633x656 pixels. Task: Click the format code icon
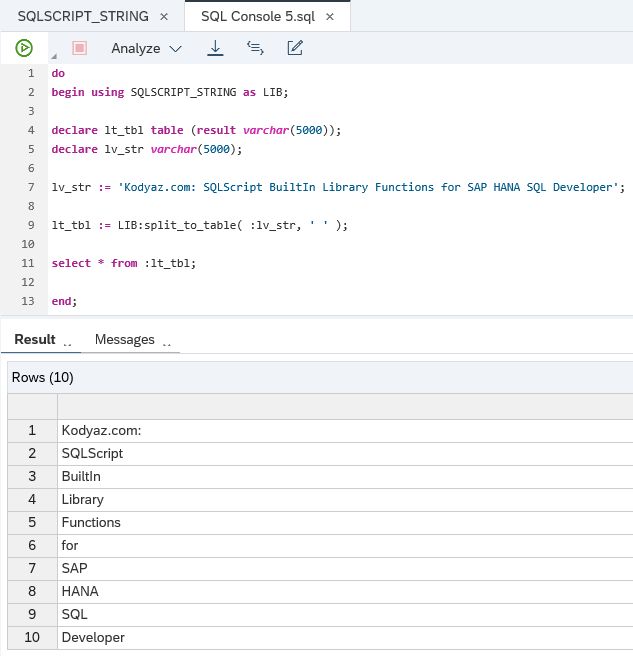click(255, 48)
